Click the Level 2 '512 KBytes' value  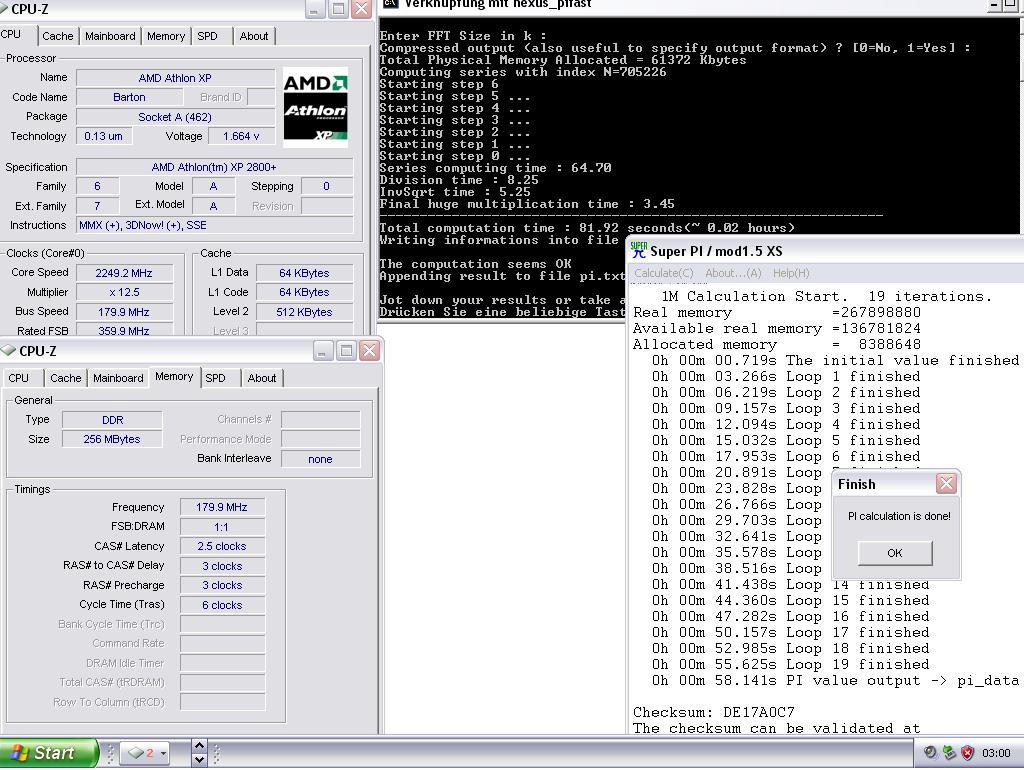click(304, 312)
